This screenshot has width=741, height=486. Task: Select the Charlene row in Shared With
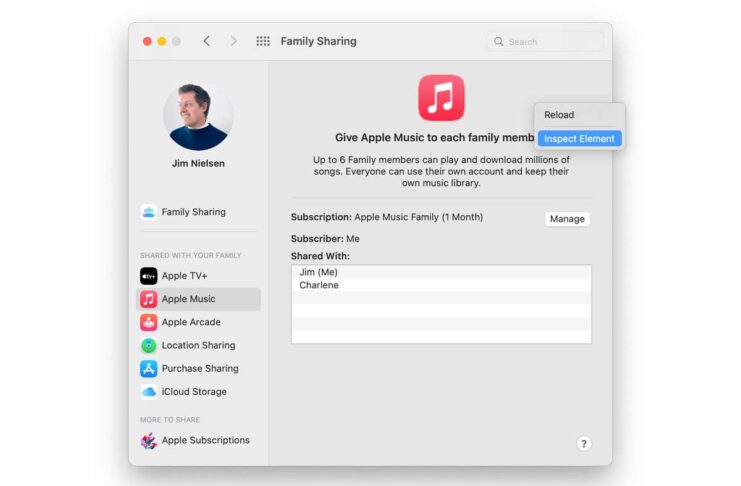(441, 285)
